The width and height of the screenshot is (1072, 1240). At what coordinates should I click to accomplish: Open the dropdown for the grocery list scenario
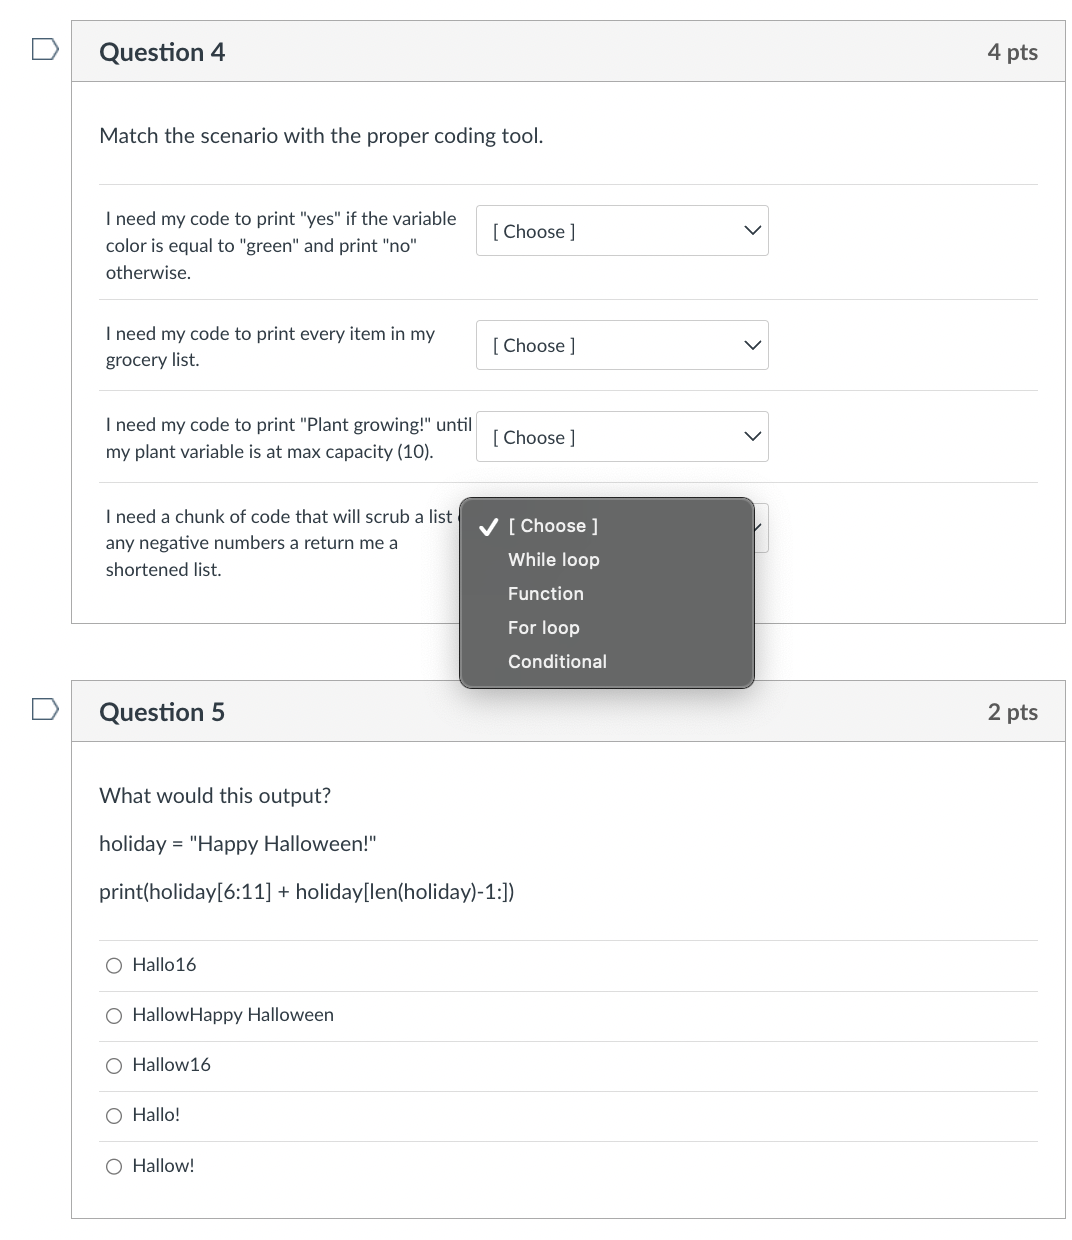pos(621,344)
